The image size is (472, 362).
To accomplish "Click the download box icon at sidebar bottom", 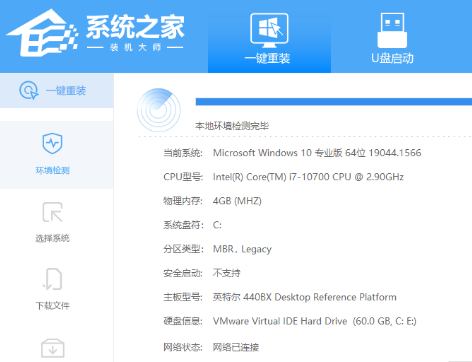I will click(53, 348).
